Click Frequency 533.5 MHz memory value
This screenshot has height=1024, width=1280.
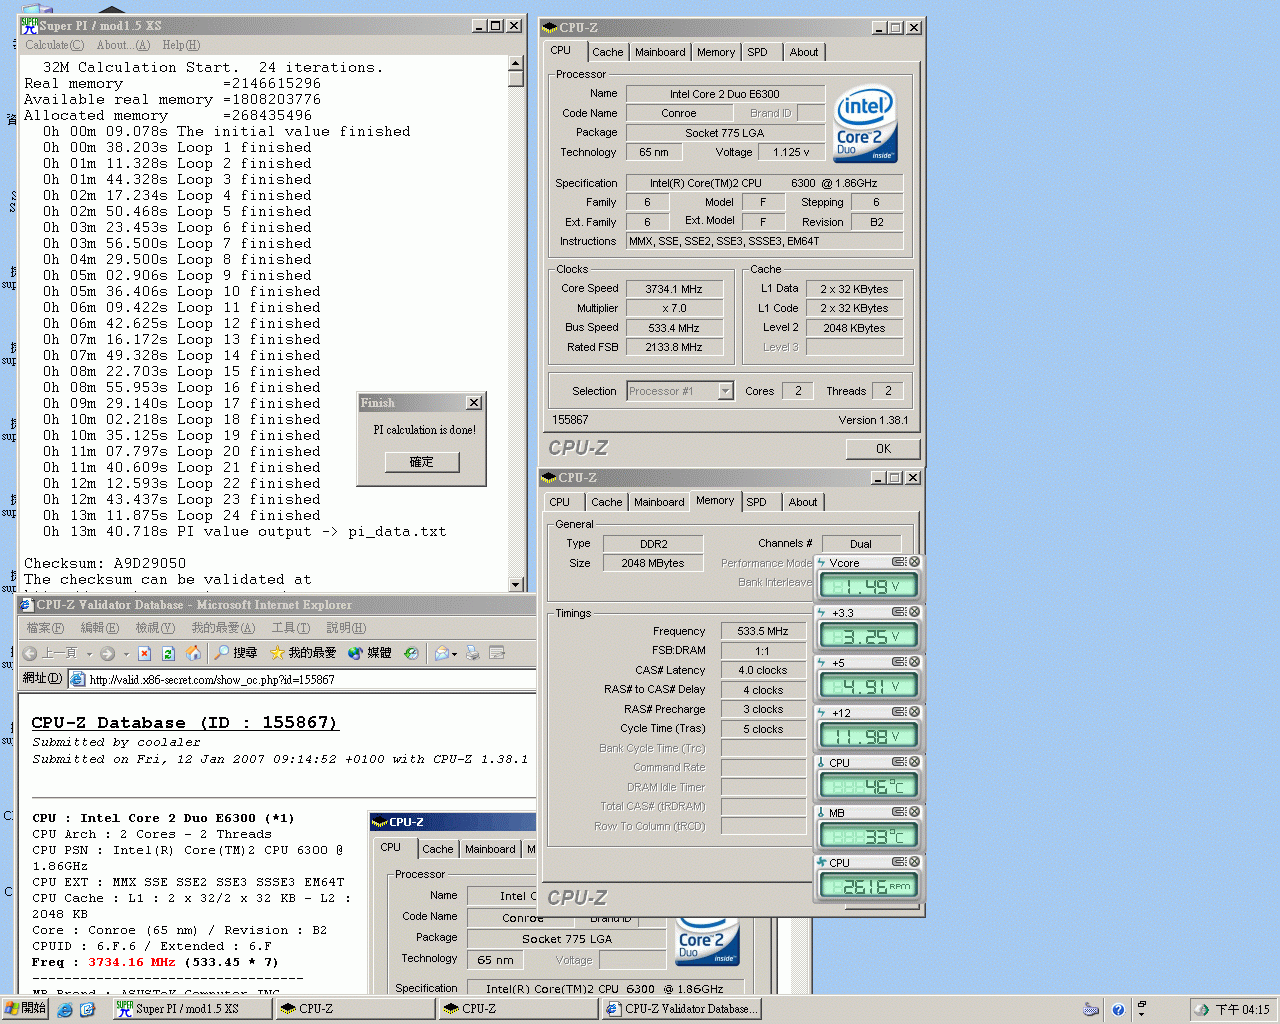point(763,631)
